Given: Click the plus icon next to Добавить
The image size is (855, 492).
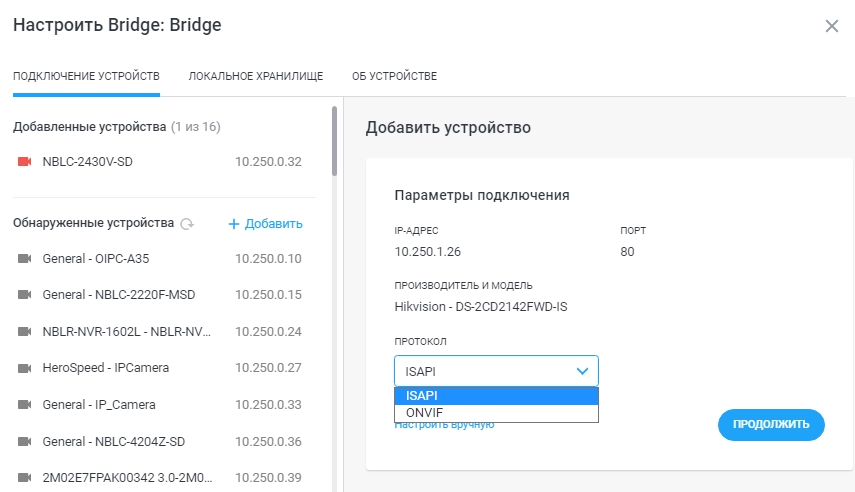Looking at the screenshot, I should pyautogui.click(x=233, y=224).
